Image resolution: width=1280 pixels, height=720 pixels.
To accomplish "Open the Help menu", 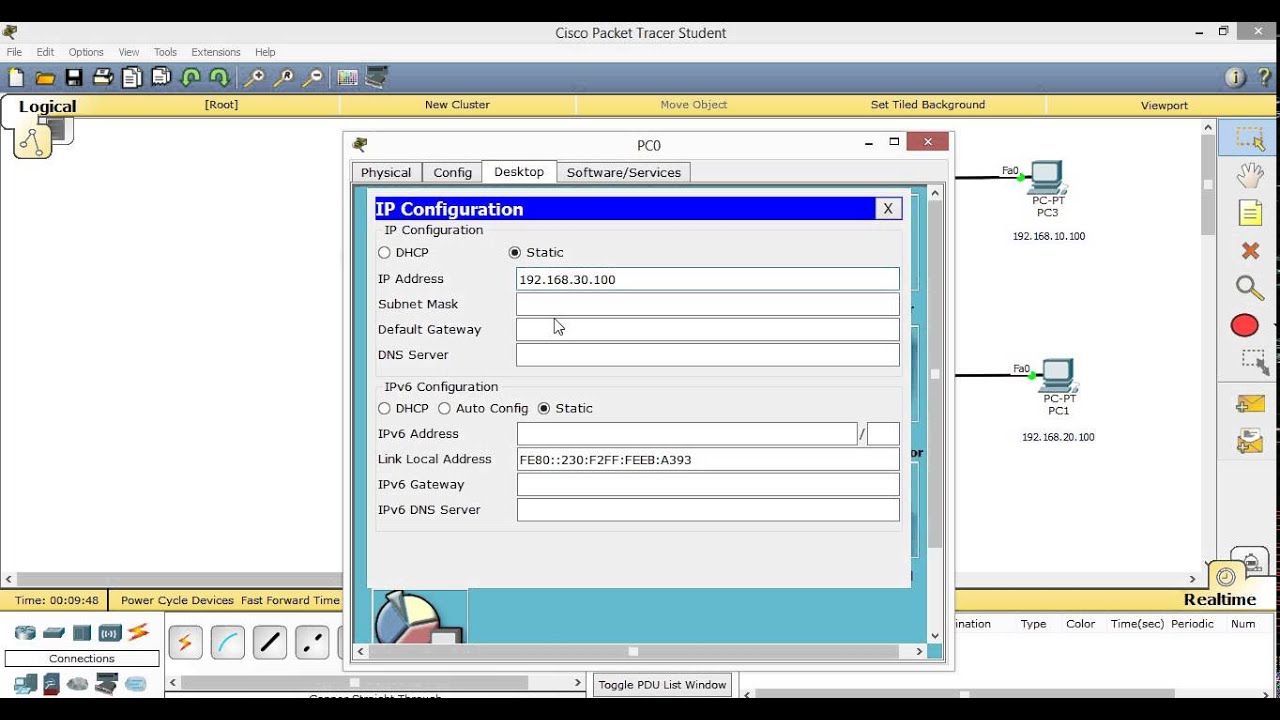I will (x=265, y=52).
